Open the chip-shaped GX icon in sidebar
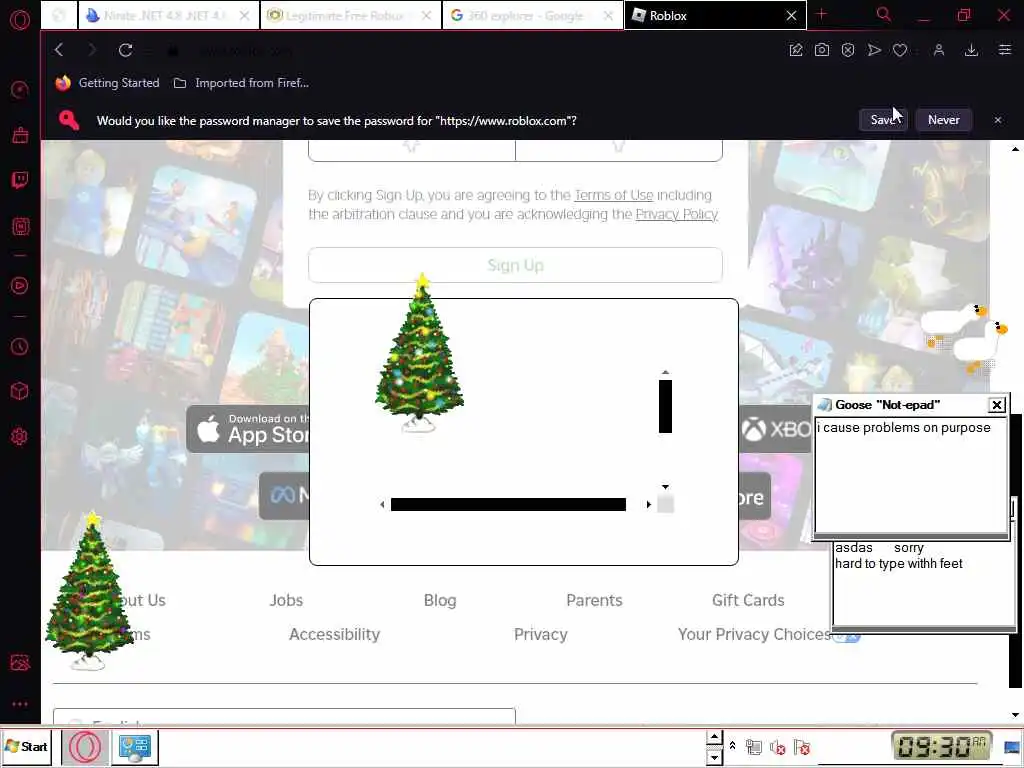Screen dimensions: 1024x768 pyautogui.click(x=20, y=227)
